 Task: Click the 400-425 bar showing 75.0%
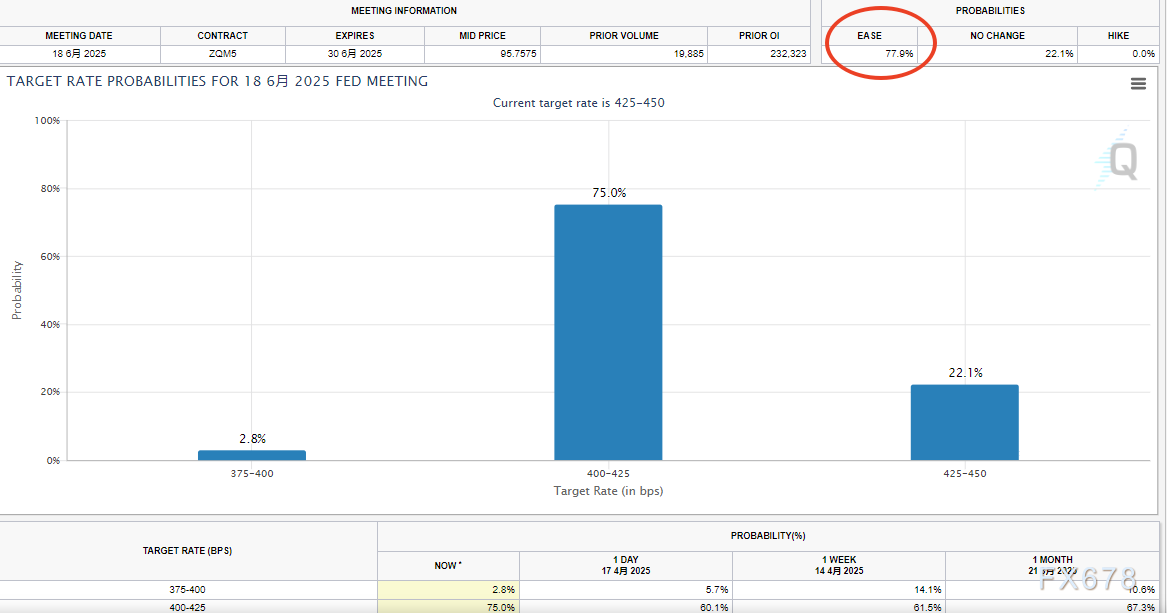coord(608,332)
